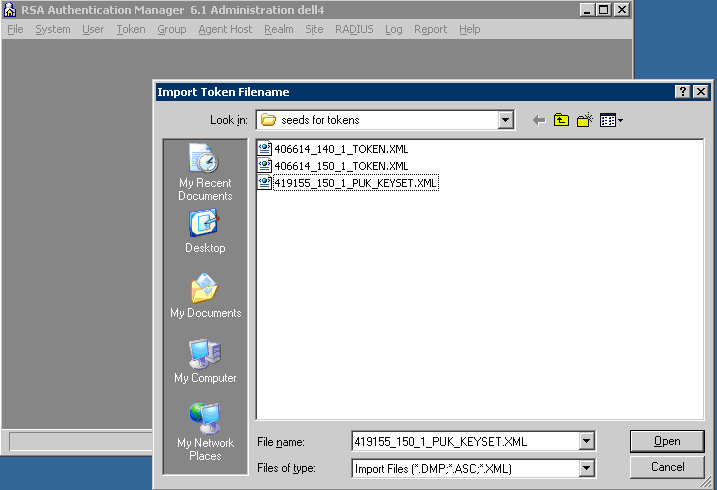Expand the Look in folder dropdown

pyautogui.click(x=505, y=120)
